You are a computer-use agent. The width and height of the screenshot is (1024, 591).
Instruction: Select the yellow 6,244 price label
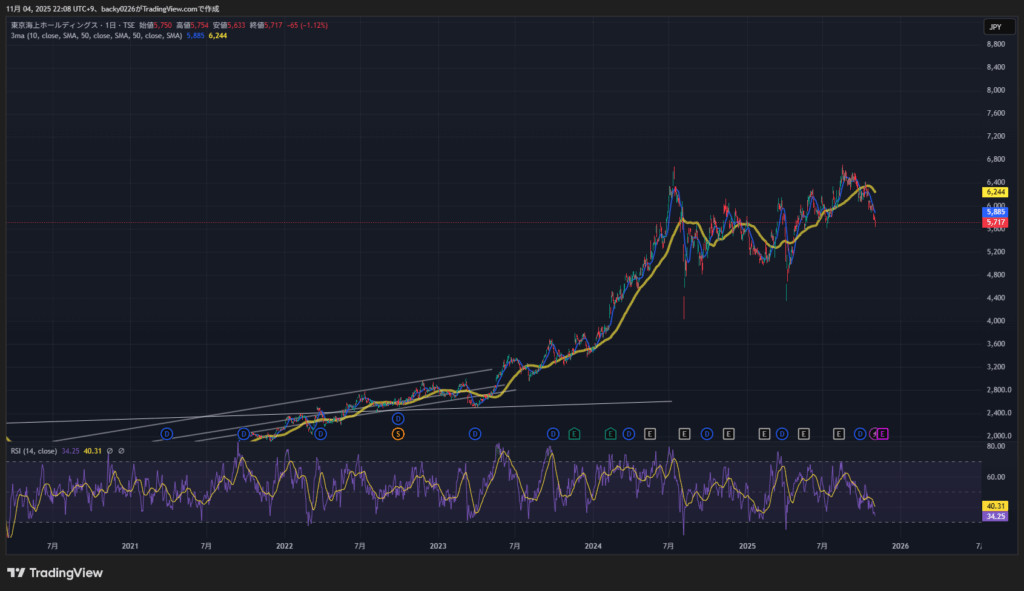995,191
